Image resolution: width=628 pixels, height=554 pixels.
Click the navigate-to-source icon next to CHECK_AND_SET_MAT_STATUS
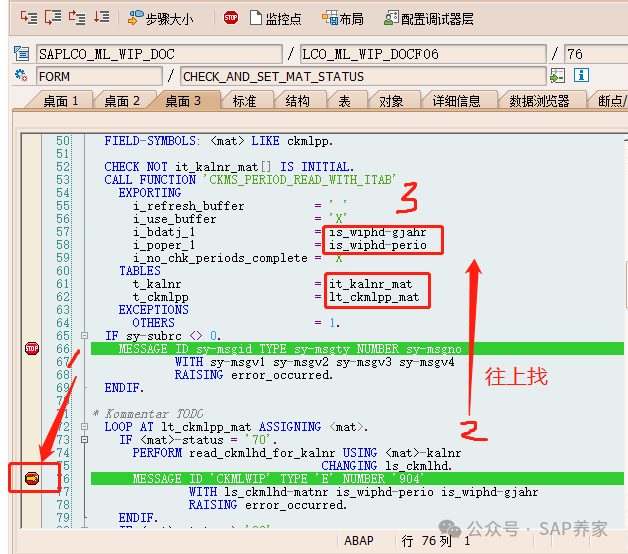[558, 75]
